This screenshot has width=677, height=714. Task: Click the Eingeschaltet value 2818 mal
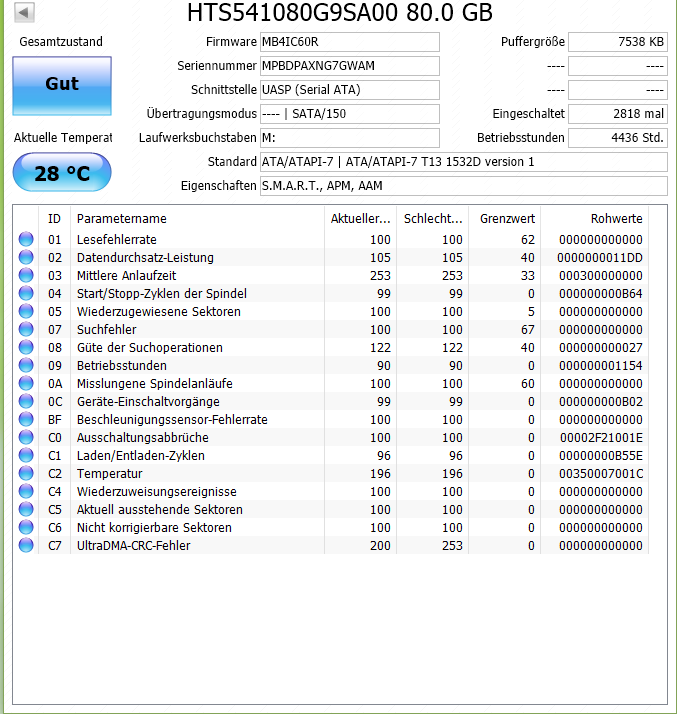point(618,114)
